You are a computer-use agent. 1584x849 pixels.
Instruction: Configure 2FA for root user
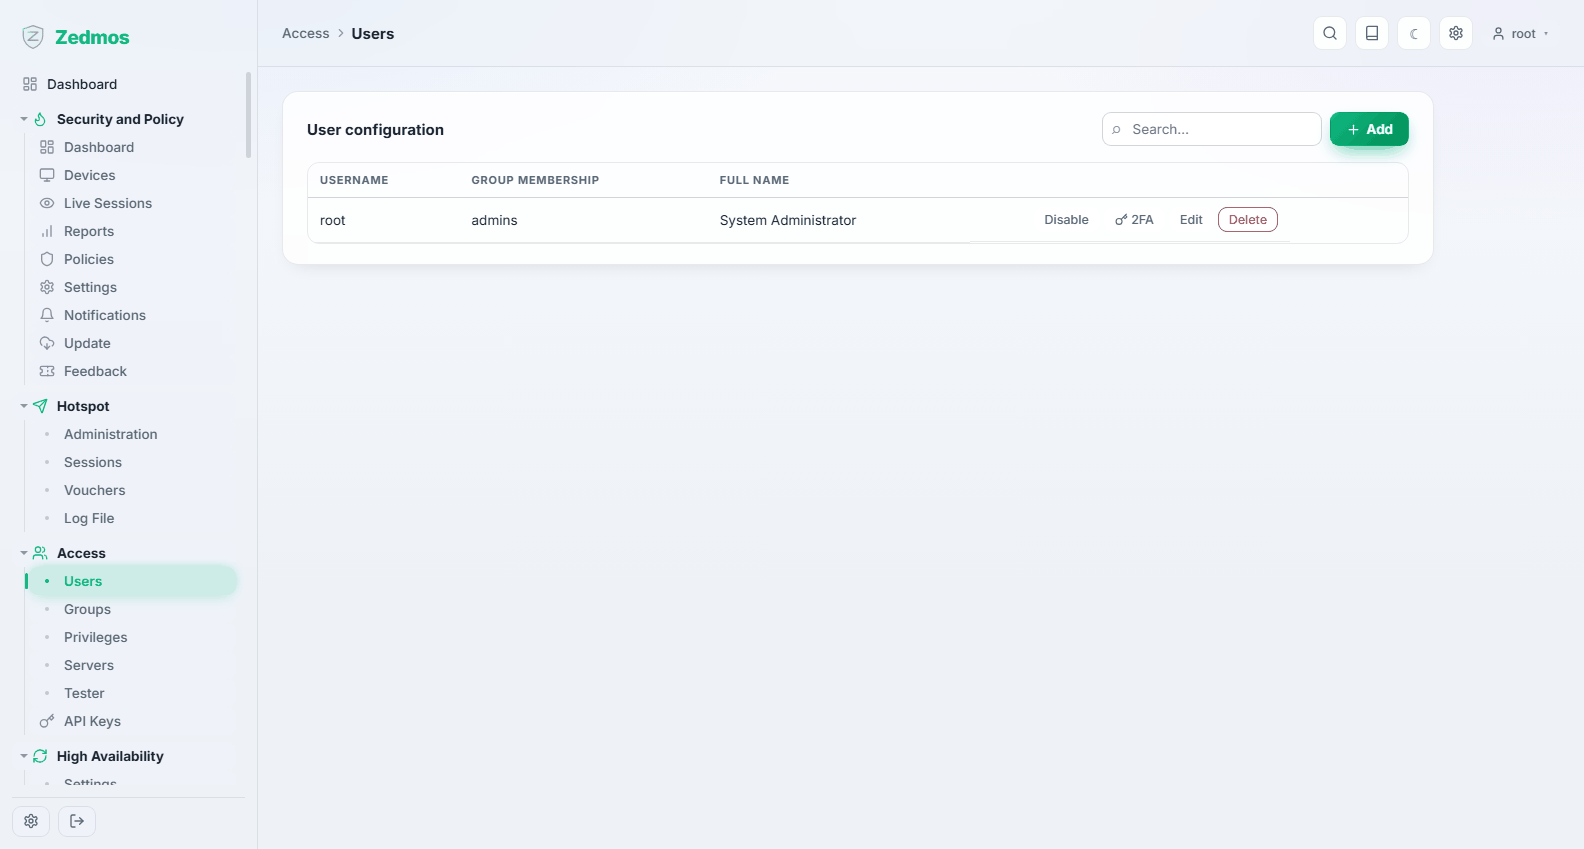[1134, 220]
